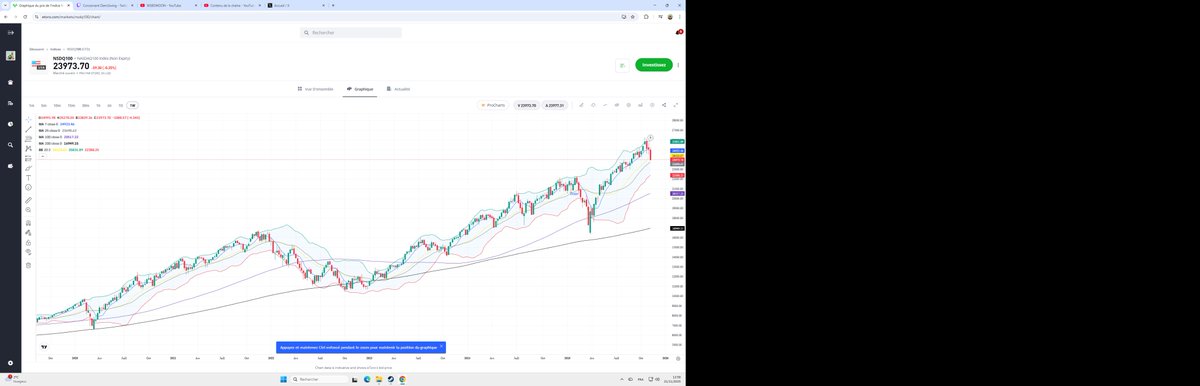Image resolution: width=1200 pixels, height=386 pixels.
Task: Click the A buy price button
Action: [x=555, y=105]
